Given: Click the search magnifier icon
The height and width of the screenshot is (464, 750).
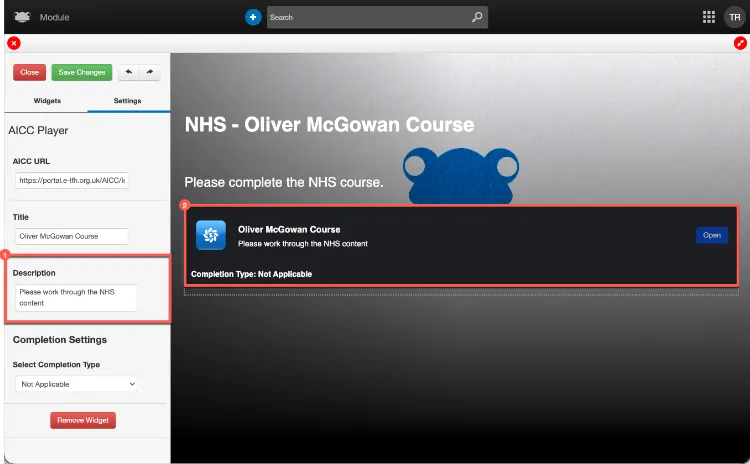Looking at the screenshot, I should pyautogui.click(x=476, y=17).
